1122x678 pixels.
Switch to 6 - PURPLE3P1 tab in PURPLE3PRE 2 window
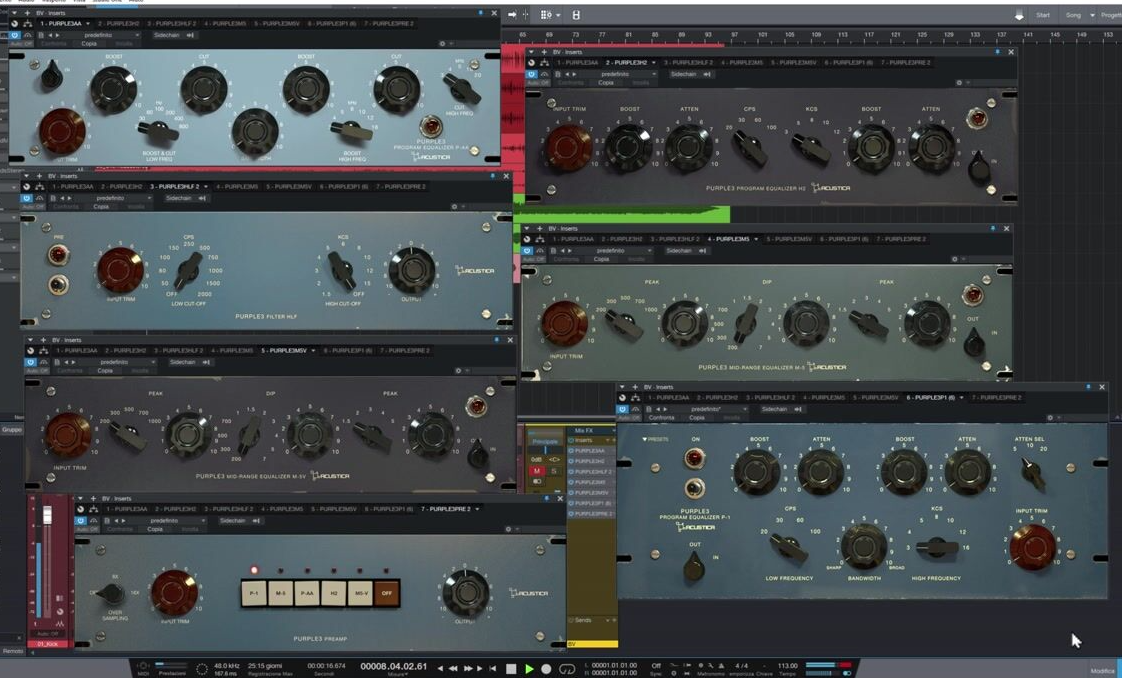[389, 509]
